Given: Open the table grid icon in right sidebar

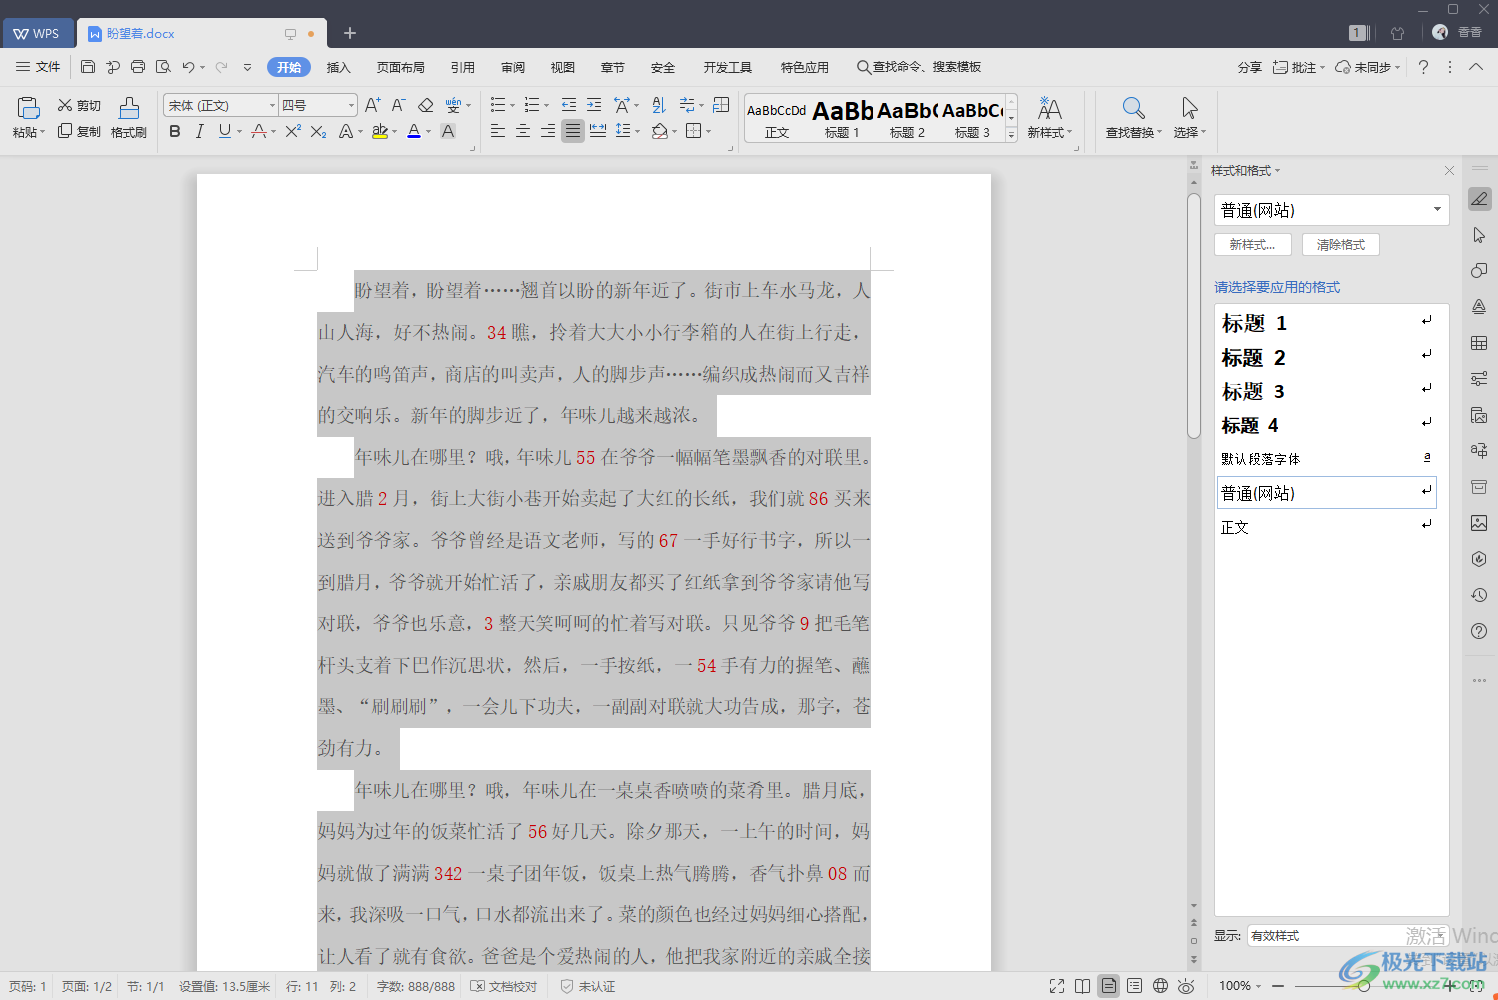Looking at the screenshot, I should [1479, 343].
